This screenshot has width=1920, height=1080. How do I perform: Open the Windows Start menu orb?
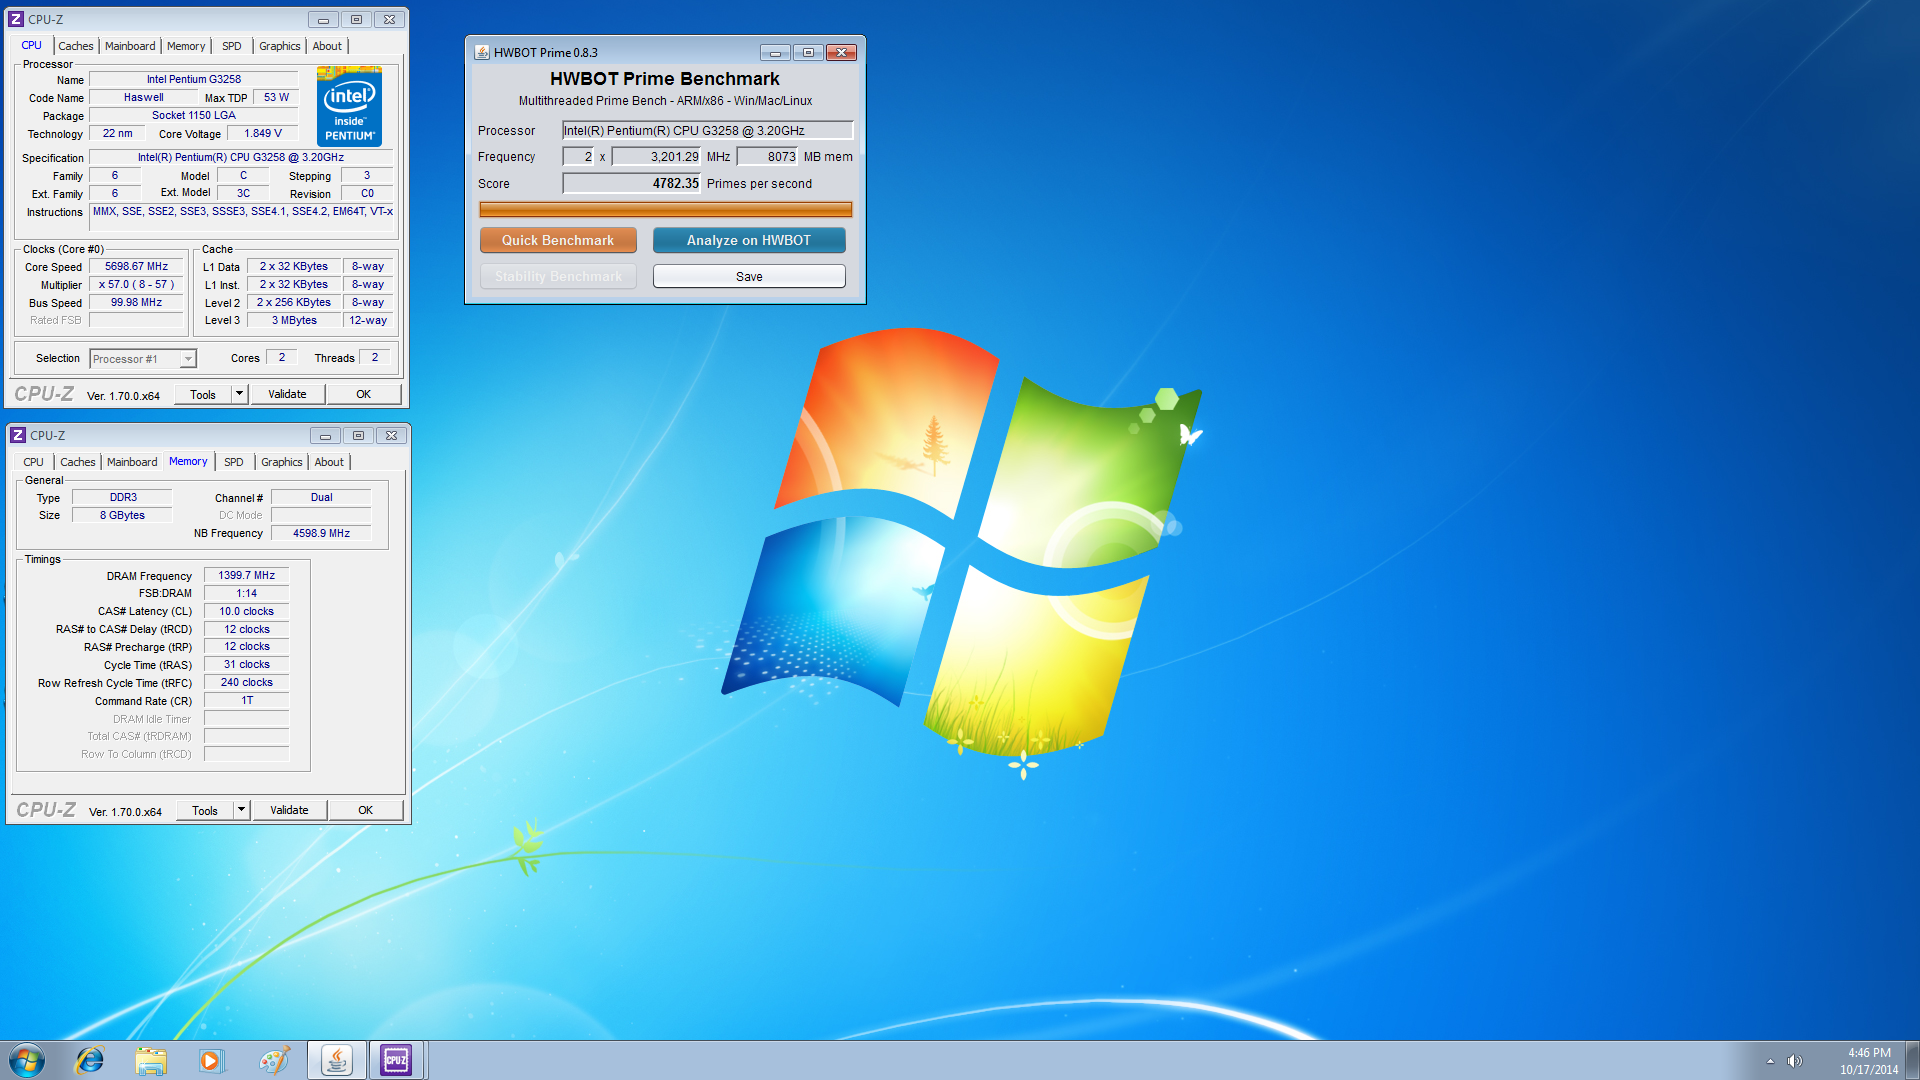(27, 1060)
